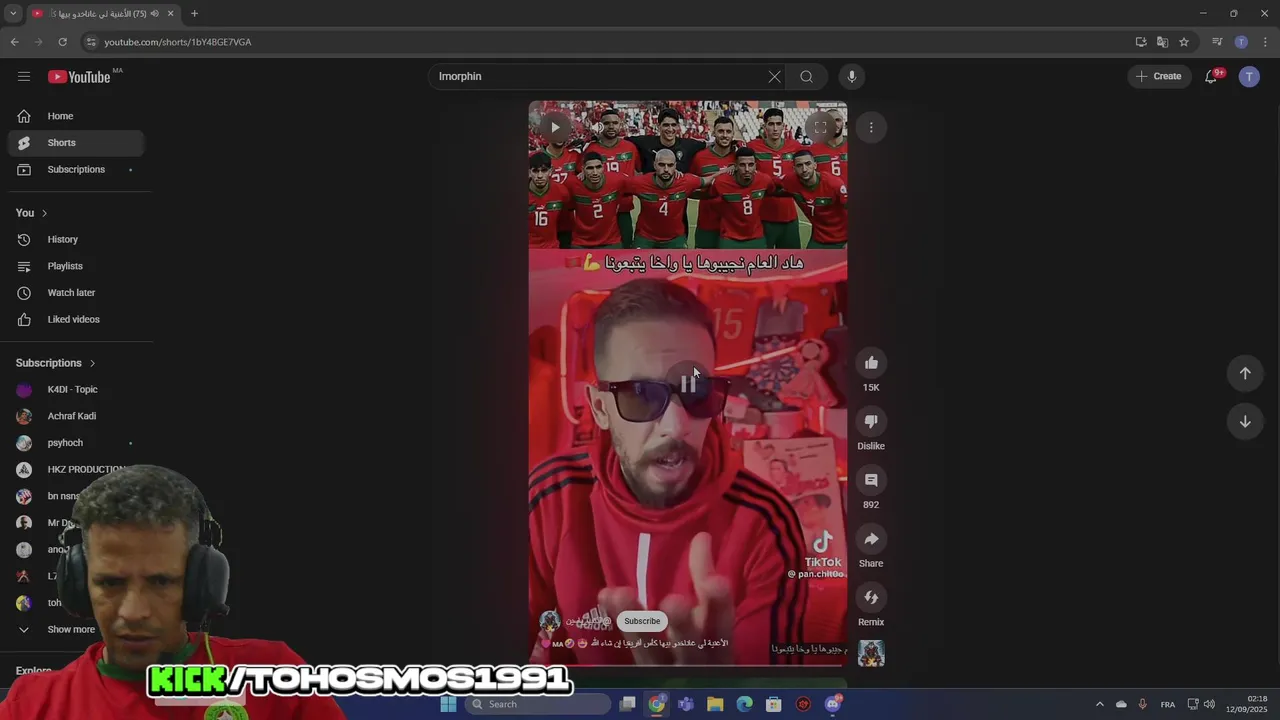Subscribe to the Short's channel
The width and height of the screenshot is (1280, 720).
pyautogui.click(x=642, y=621)
